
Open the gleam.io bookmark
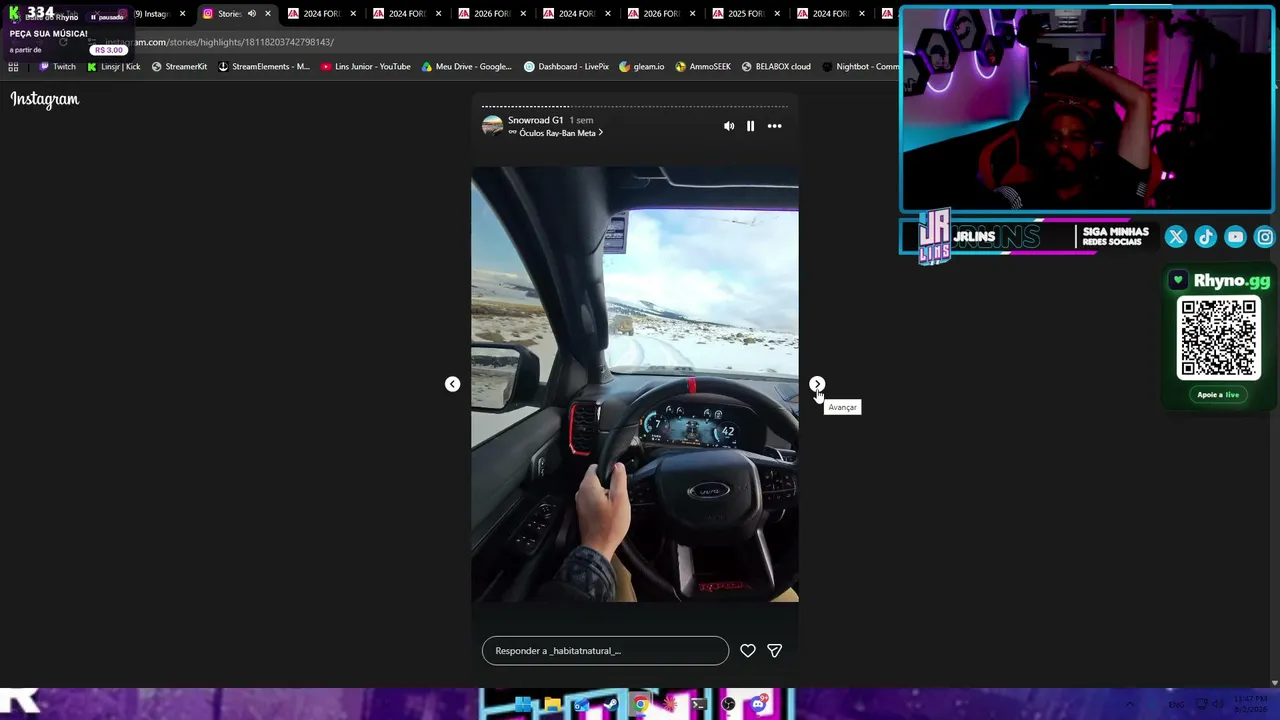641,67
